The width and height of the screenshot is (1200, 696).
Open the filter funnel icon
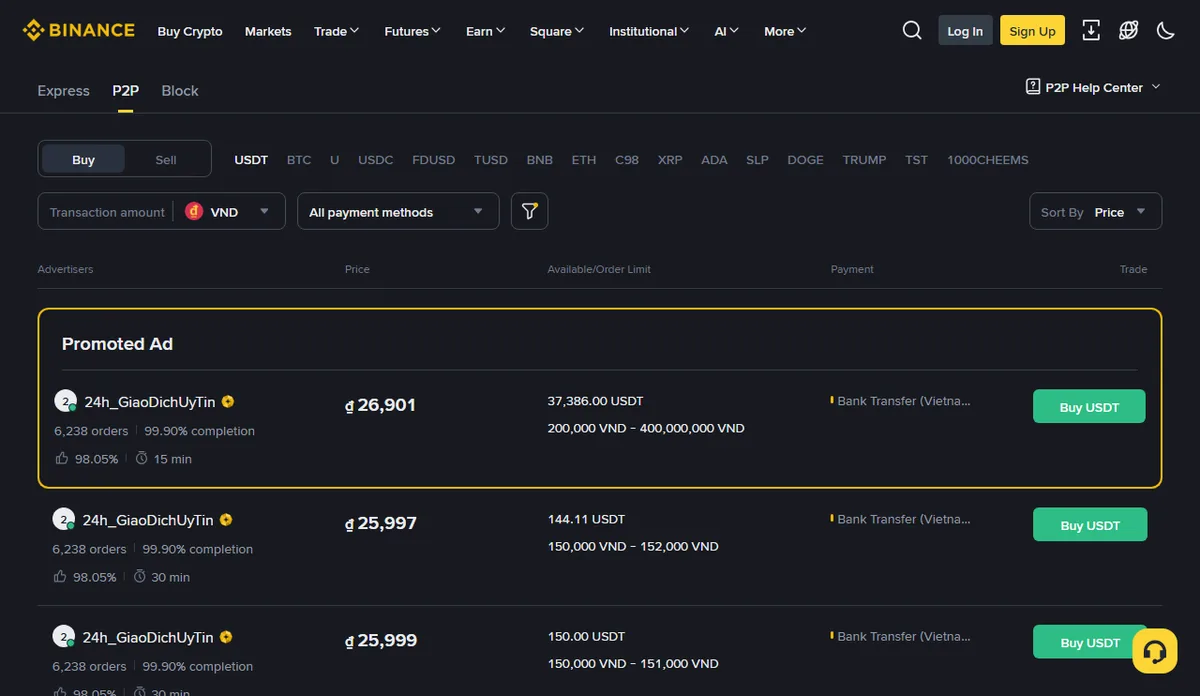point(530,211)
